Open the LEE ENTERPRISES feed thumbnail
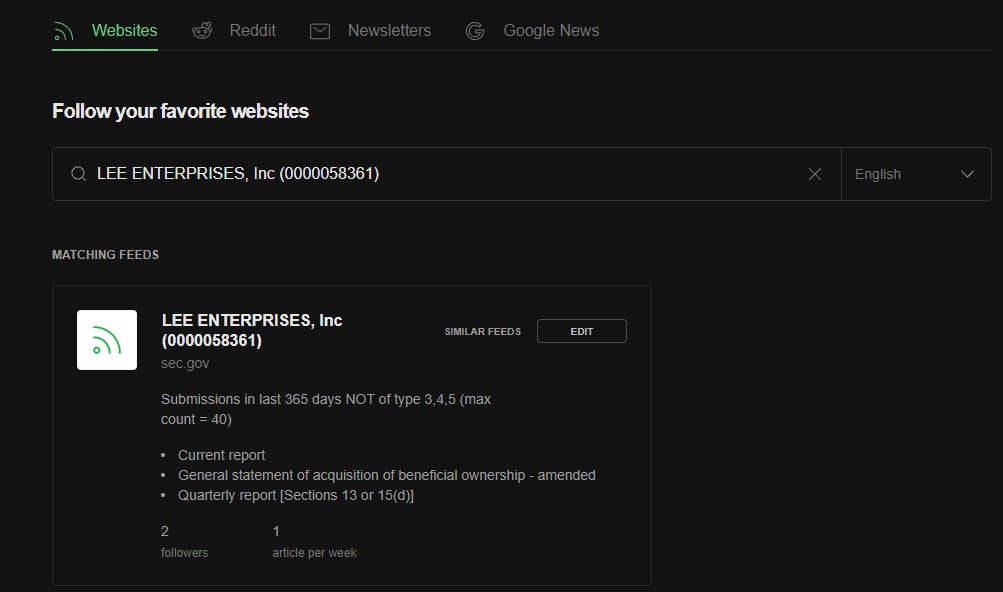This screenshot has width=1003, height=592. click(107, 340)
